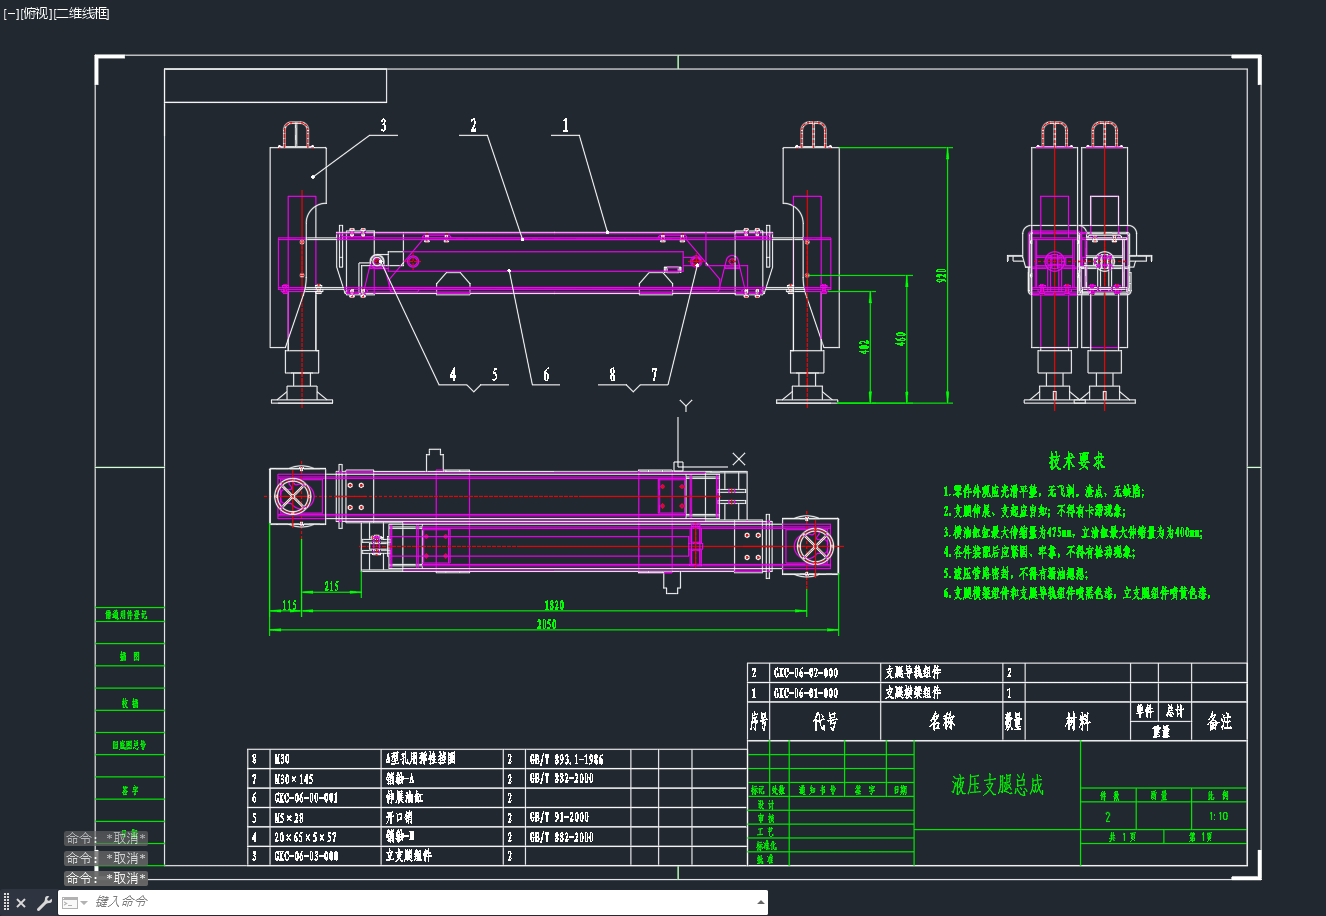Select the GKC-06-02-000 part code
This screenshot has height=916, width=1326.
(x=806, y=673)
